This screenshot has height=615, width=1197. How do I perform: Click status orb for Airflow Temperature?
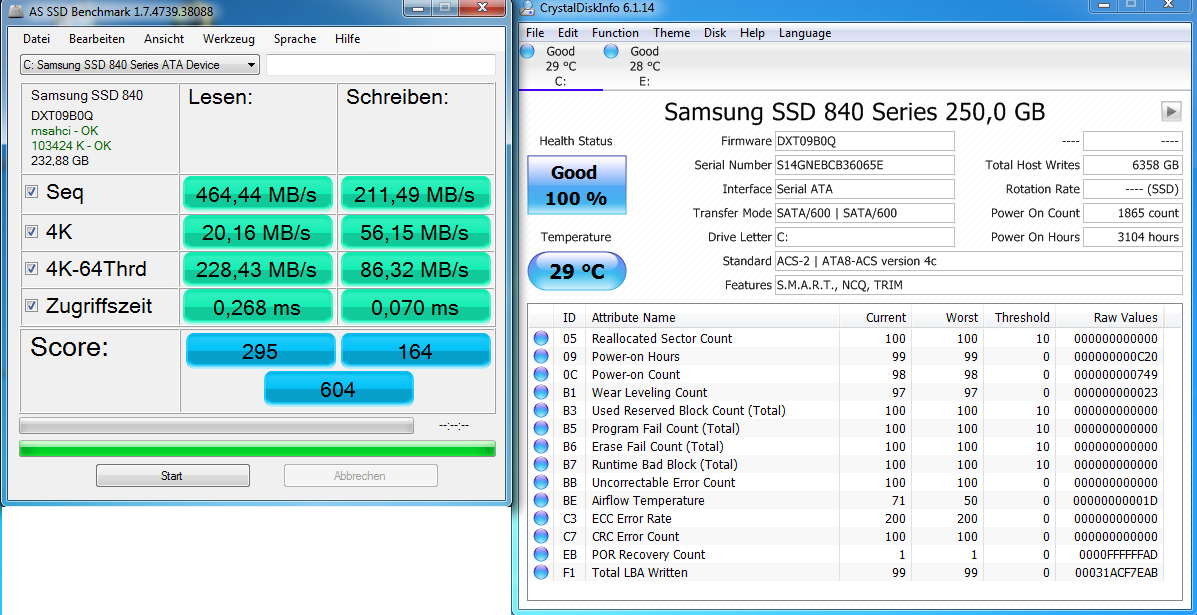(x=541, y=501)
